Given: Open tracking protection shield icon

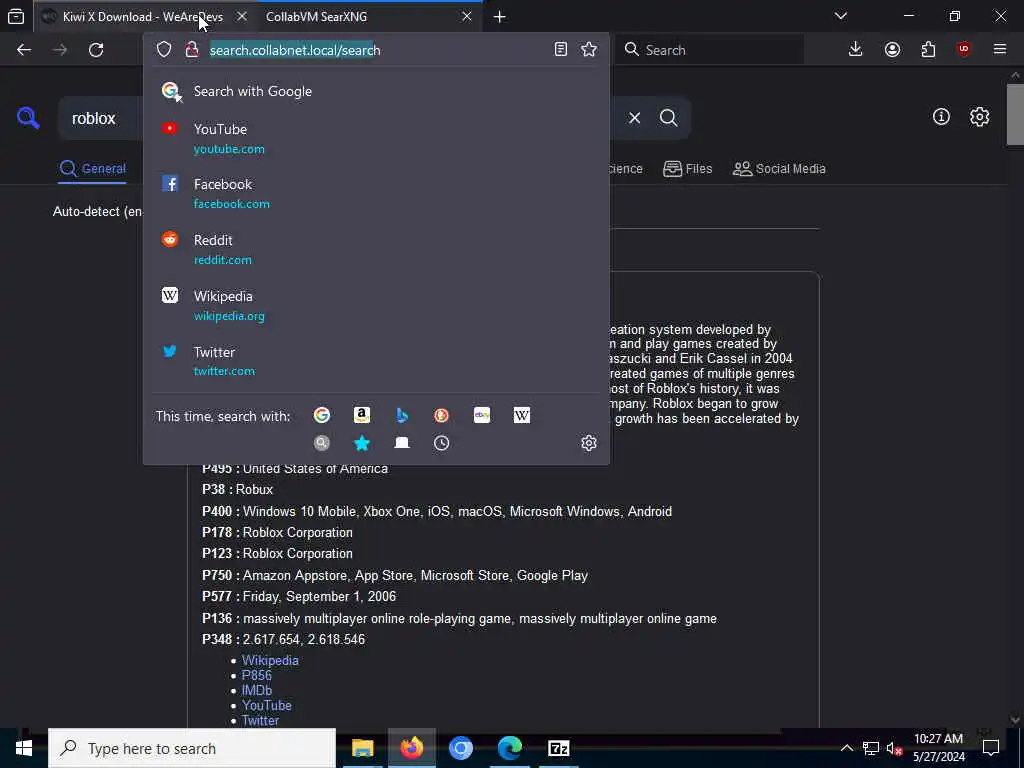Looking at the screenshot, I should [164, 50].
